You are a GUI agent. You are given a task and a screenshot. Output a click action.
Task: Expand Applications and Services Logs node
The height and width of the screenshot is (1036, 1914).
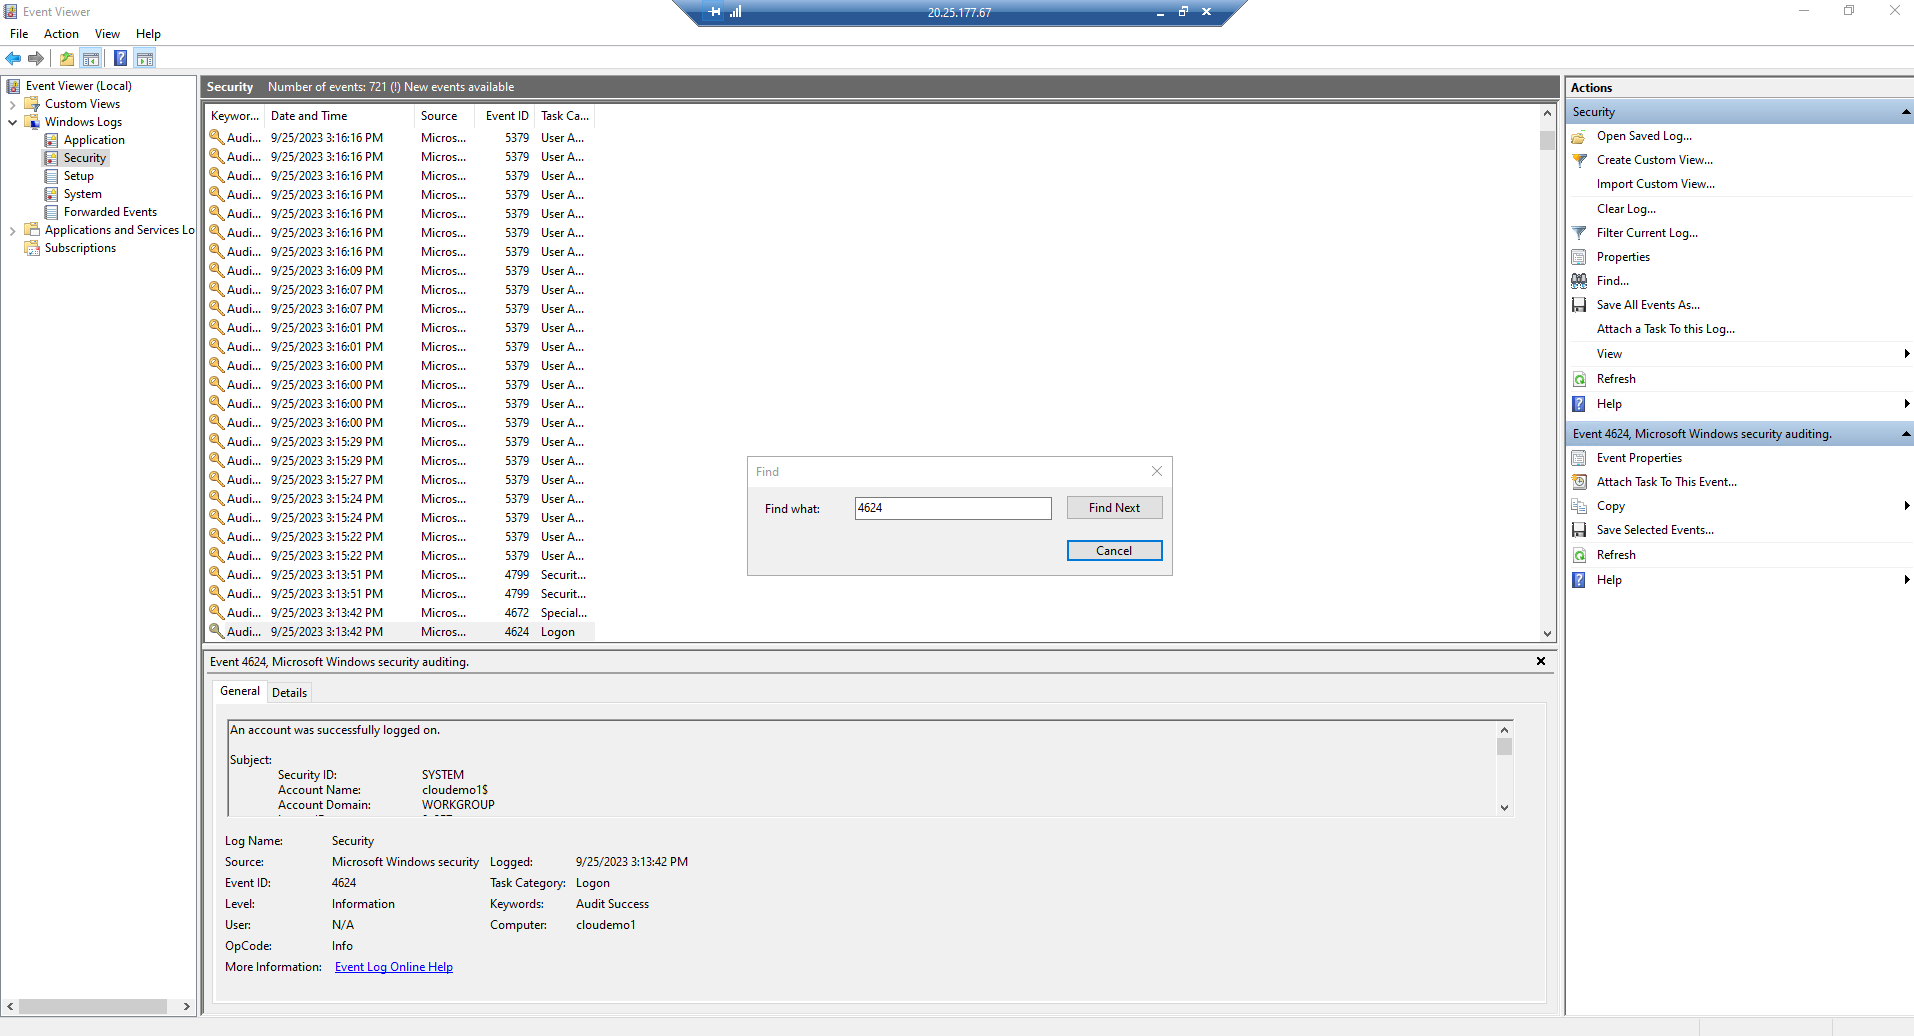(12, 230)
